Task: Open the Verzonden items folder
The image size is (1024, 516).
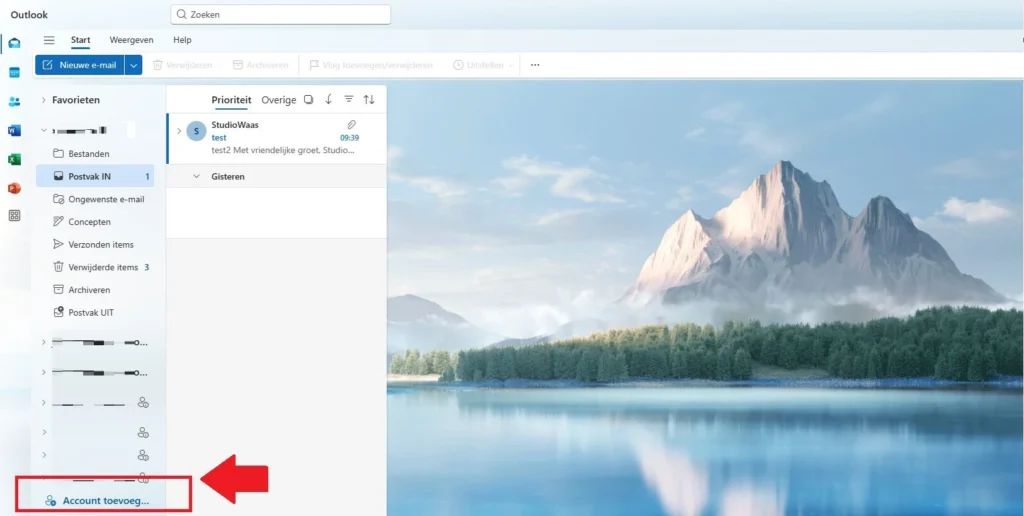Action: click(100, 244)
